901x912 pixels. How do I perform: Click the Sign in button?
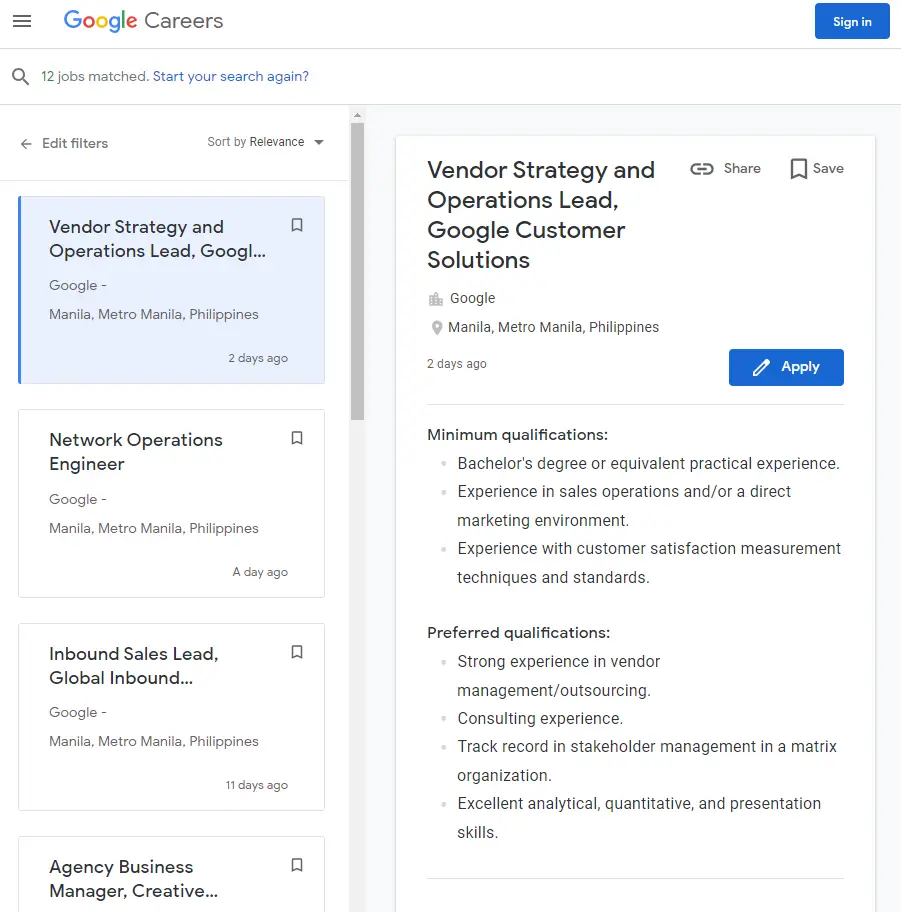click(852, 22)
